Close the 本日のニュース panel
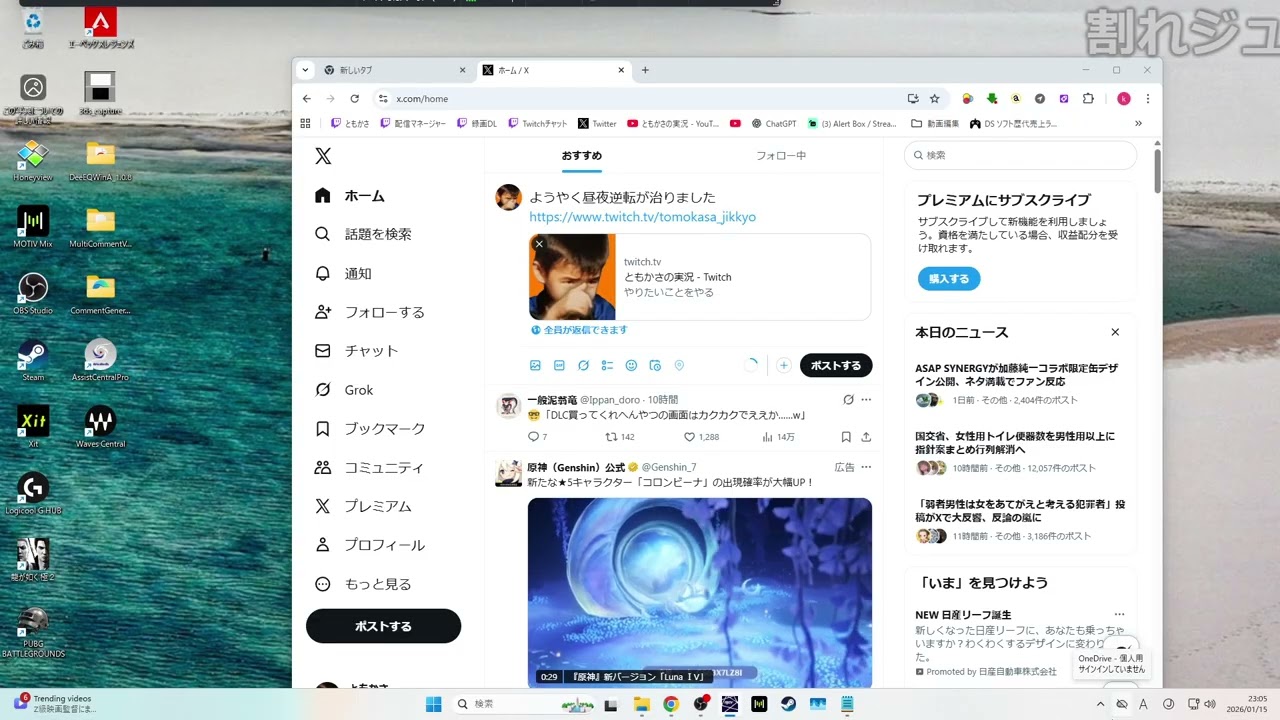The width and height of the screenshot is (1280, 720). [1115, 332]
